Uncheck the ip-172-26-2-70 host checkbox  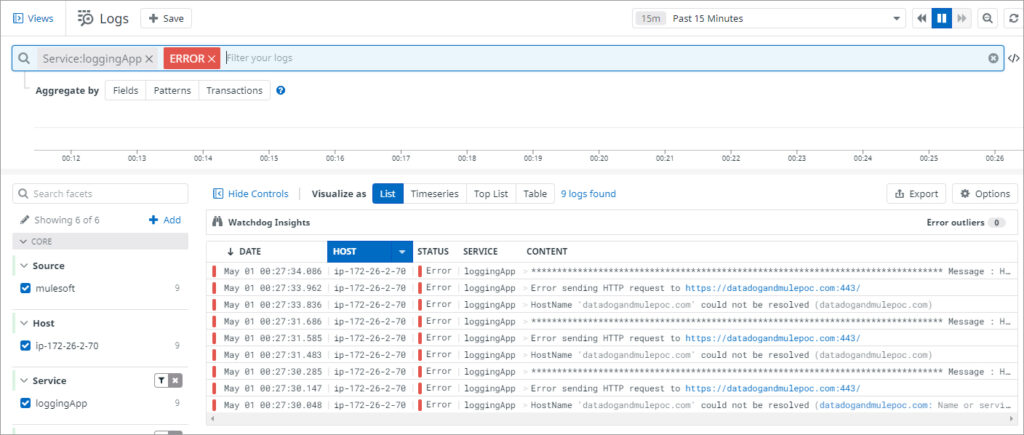click(x=25, y=346)
